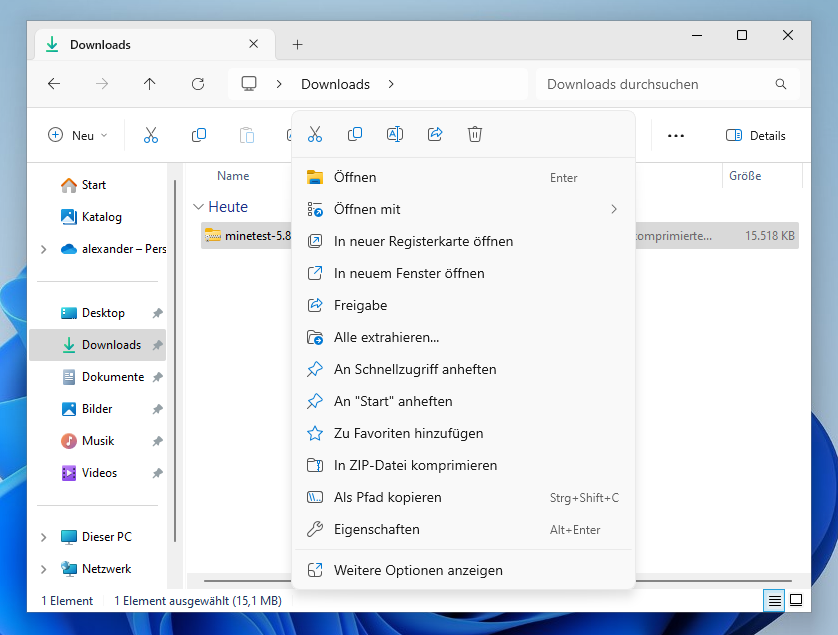Select Alle extrahieren...

pyautogui.click(x=463, y=337)
